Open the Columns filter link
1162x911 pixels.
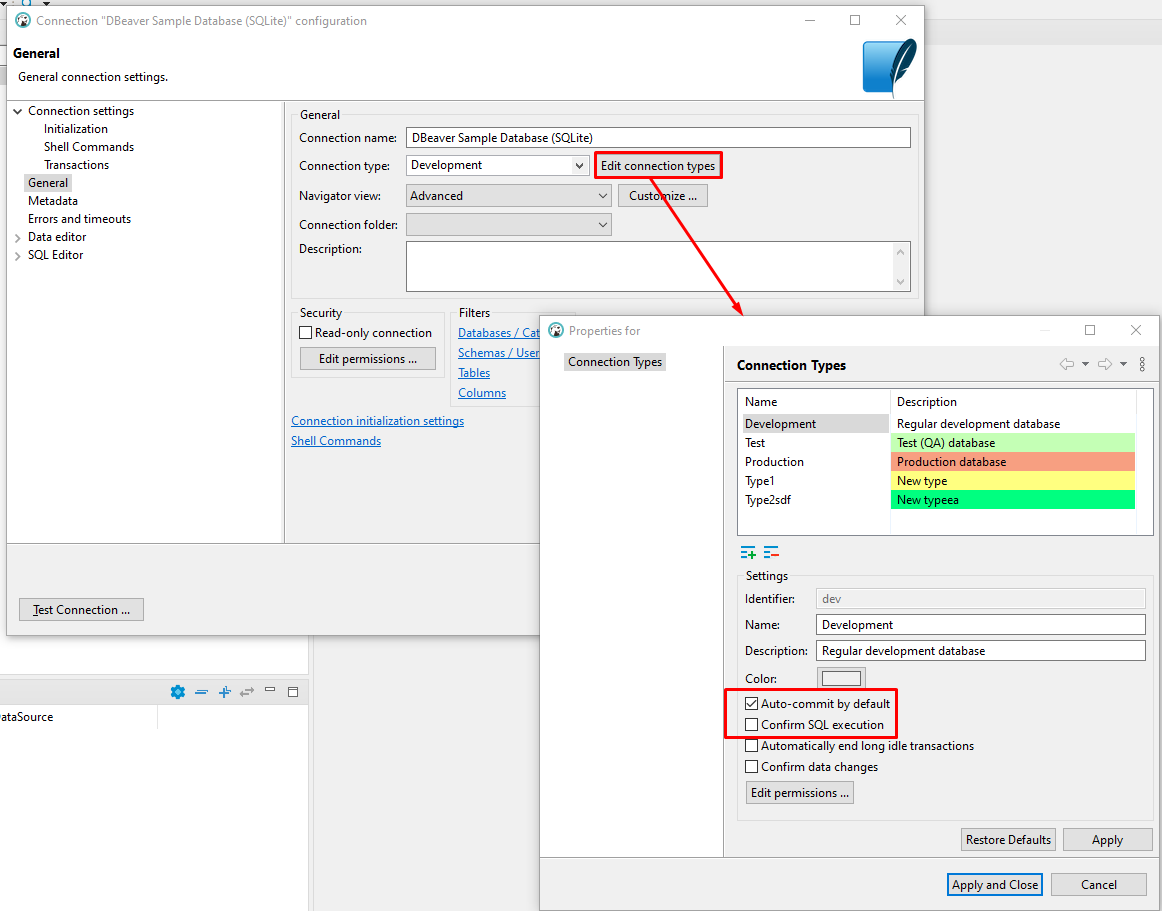482,393
